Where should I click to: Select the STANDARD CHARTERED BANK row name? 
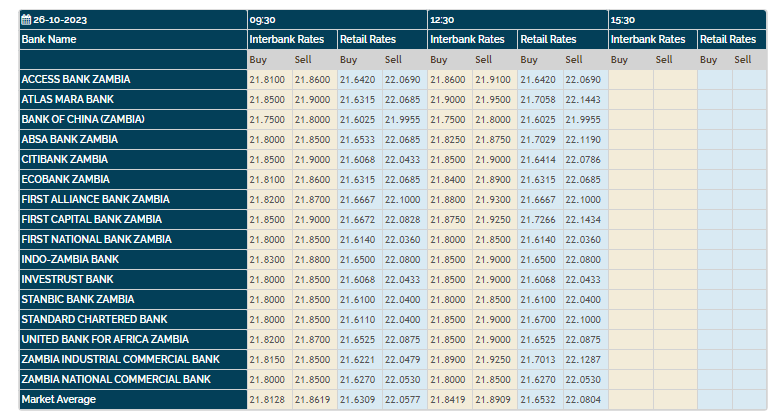click(x=94, y=319)
